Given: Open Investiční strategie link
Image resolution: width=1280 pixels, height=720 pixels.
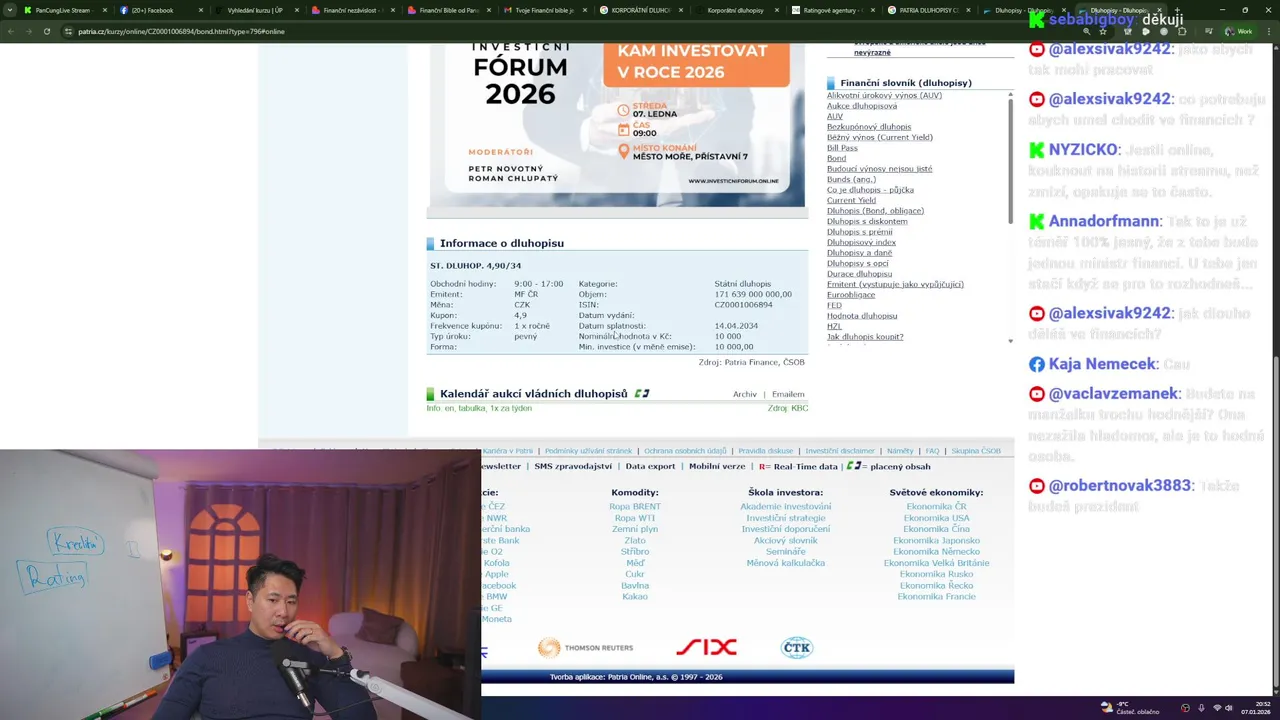Looking at the screenshot, I should pos(786,518).
